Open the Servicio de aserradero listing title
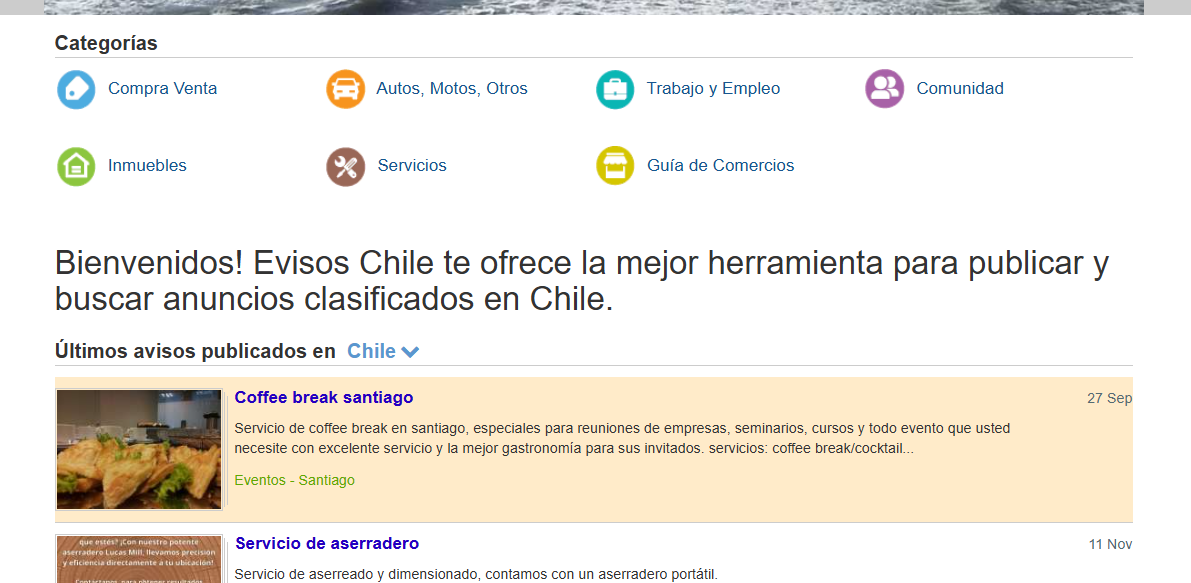1191x583 pixels. [x=326, y=544]
